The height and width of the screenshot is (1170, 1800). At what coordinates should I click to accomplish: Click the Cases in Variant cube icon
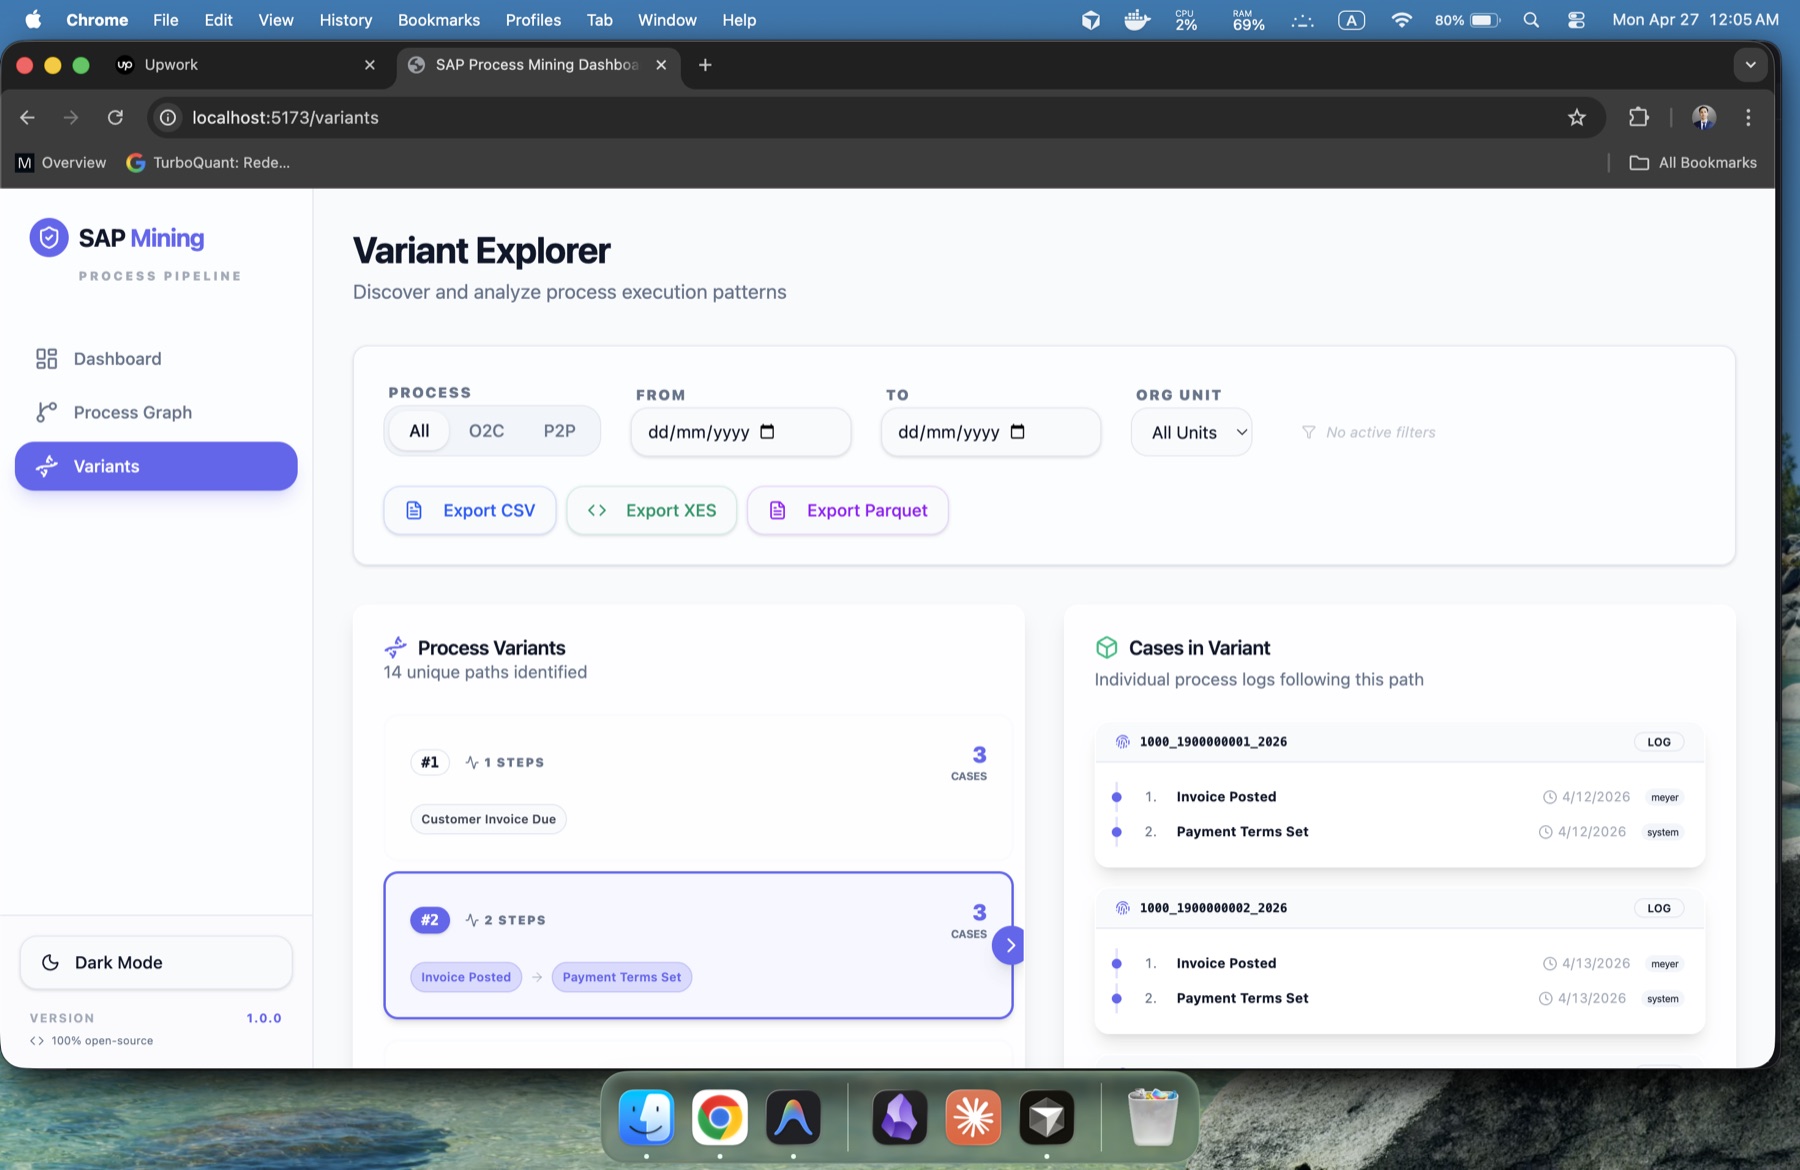(x=1106, y=648)
